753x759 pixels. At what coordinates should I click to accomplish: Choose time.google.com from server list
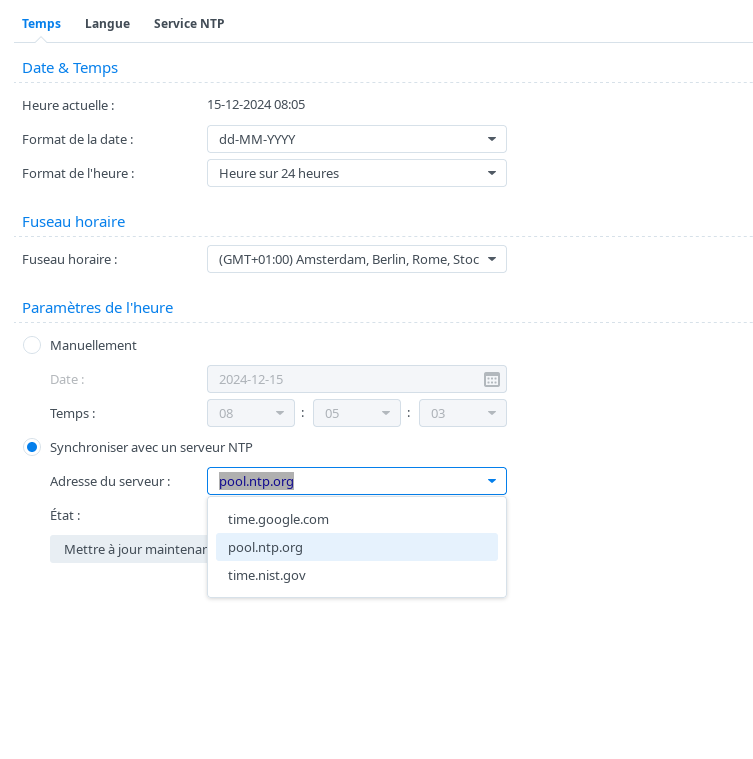(x=278, y=519)
